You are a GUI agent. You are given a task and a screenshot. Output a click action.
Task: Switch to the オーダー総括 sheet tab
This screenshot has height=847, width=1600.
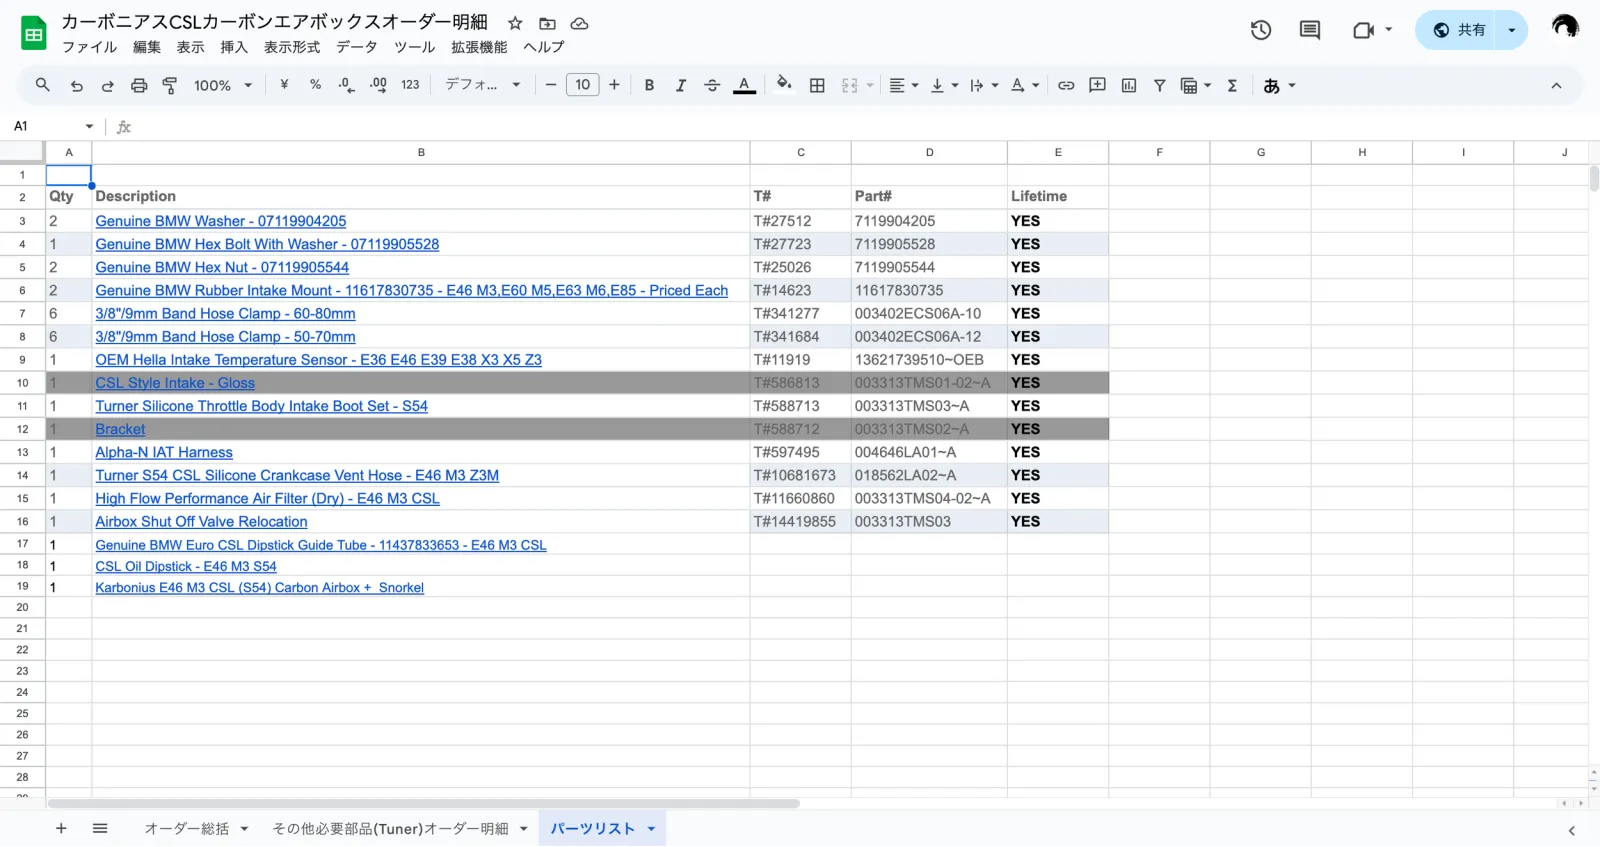(x=186, y=829)
